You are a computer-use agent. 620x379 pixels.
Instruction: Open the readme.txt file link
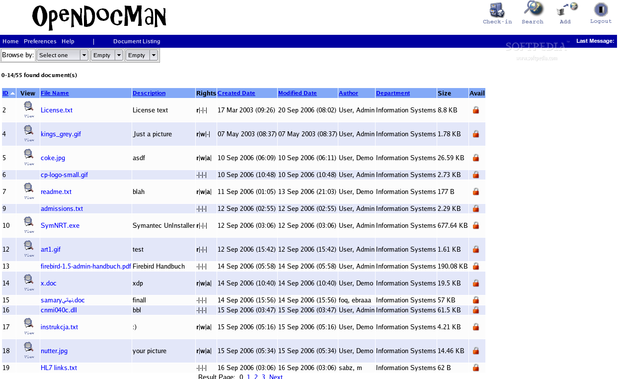(56, 192)
